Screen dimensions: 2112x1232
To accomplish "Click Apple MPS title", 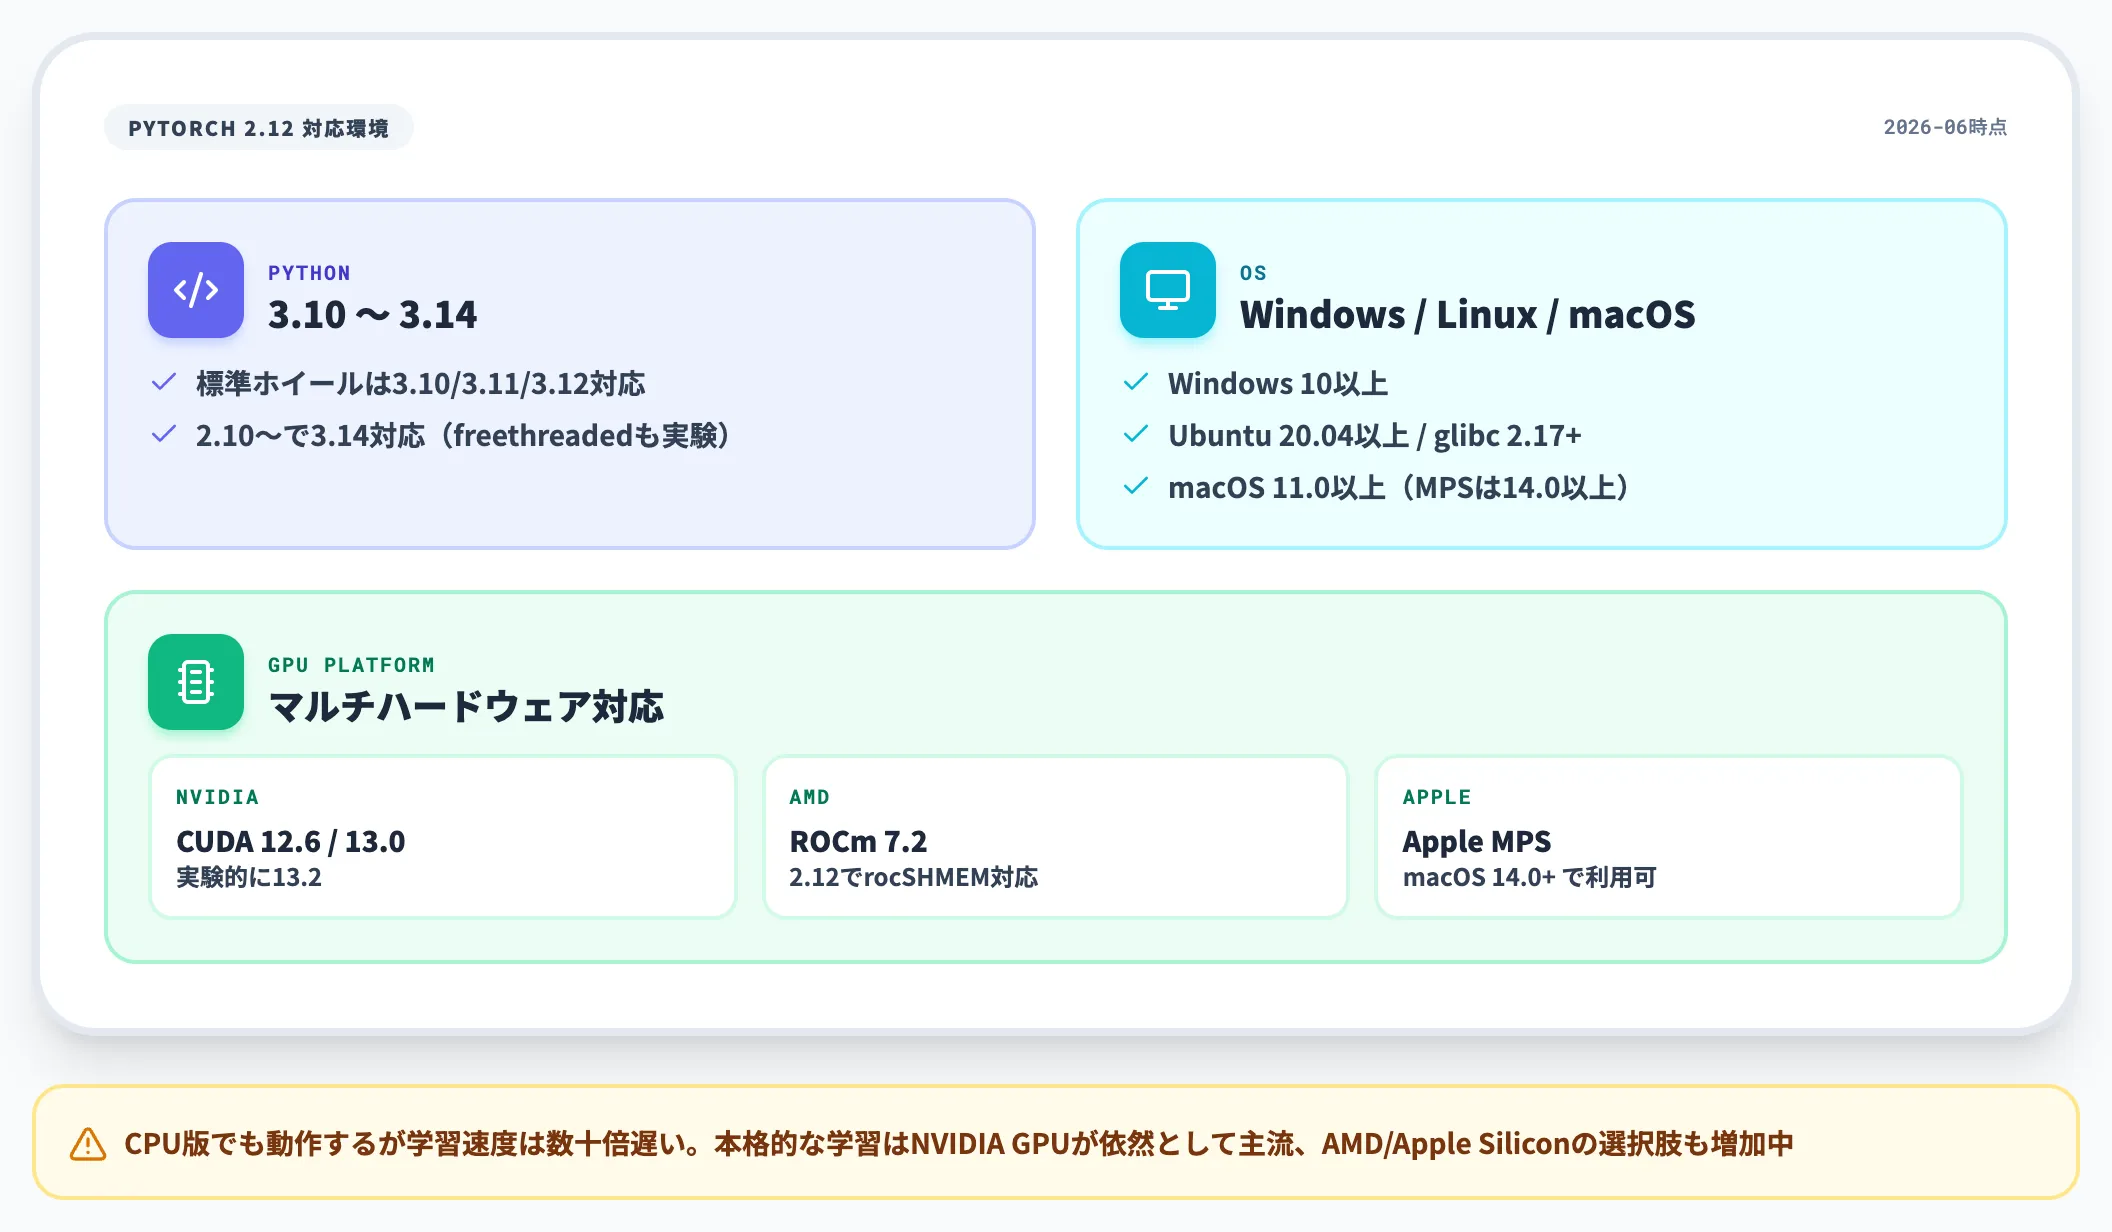I will point(1477,841).
